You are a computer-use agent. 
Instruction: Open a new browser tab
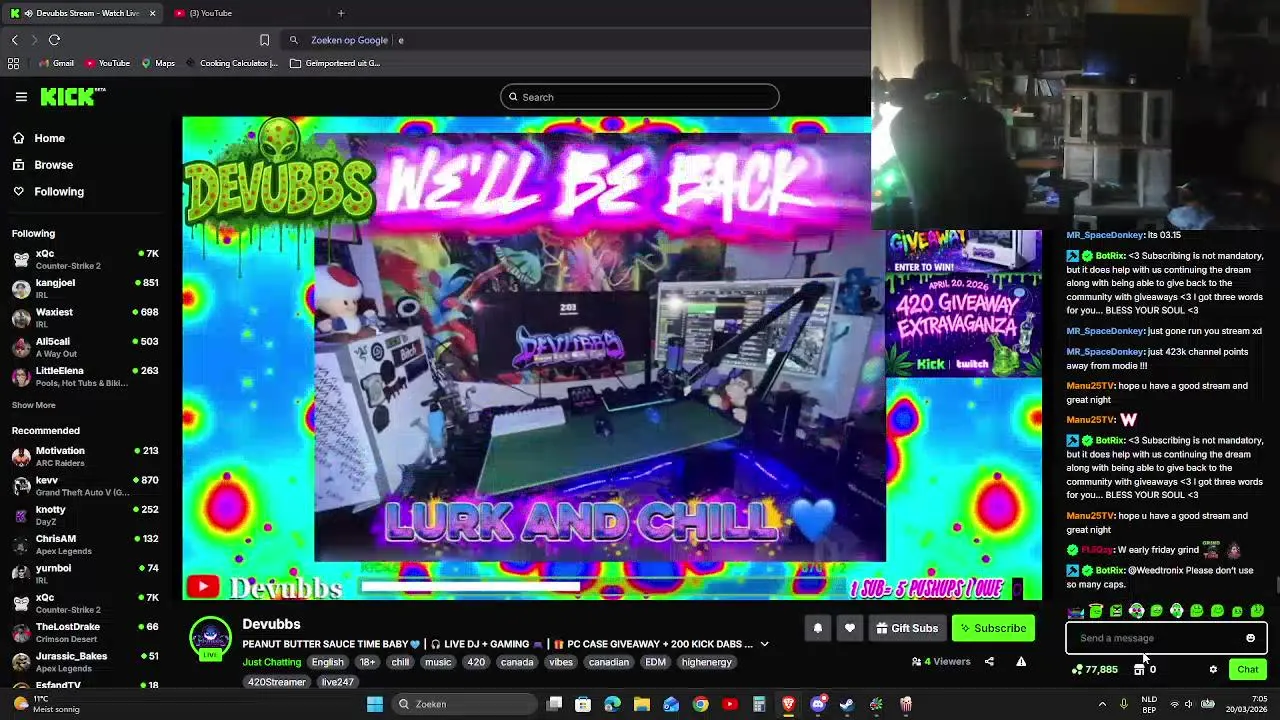pyautogui.click(x=341, y=13)
